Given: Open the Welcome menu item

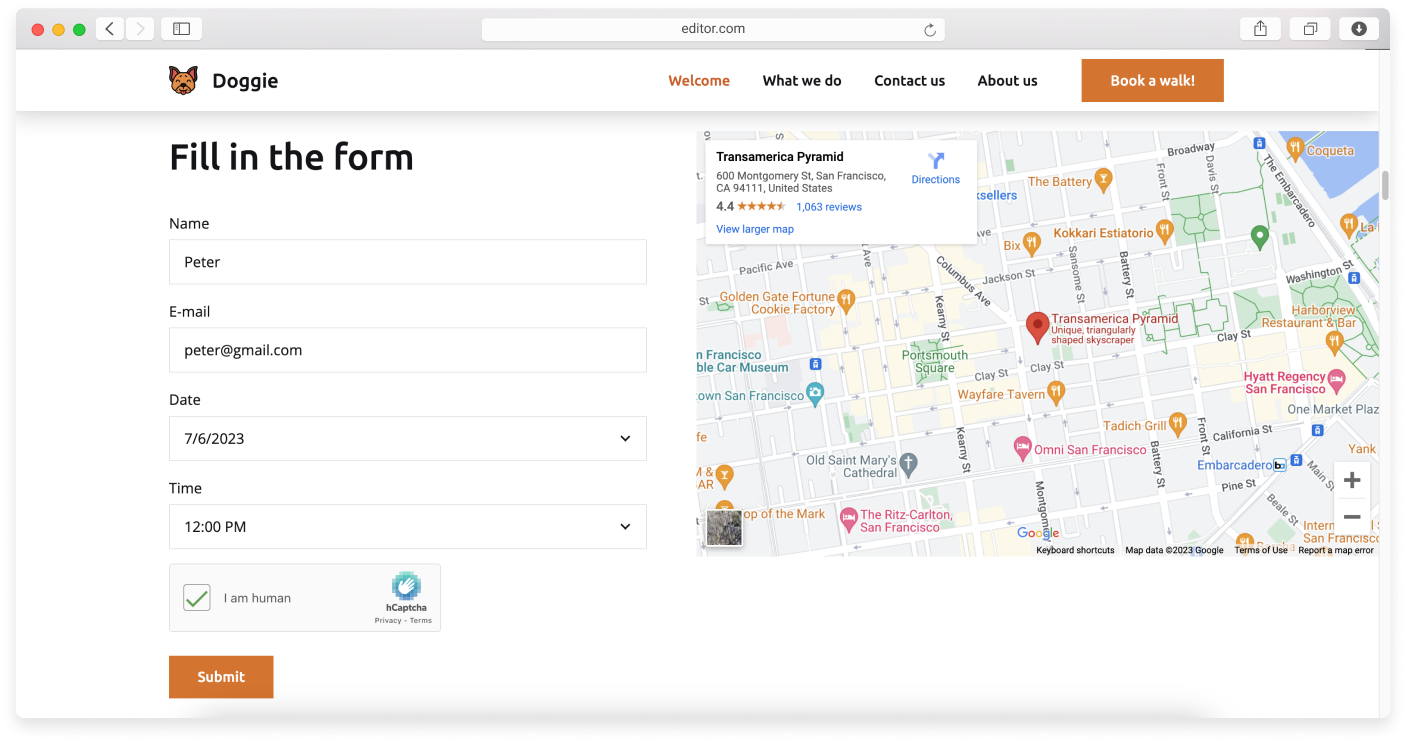Looking at the screenshot, I should tap(699, 81).
